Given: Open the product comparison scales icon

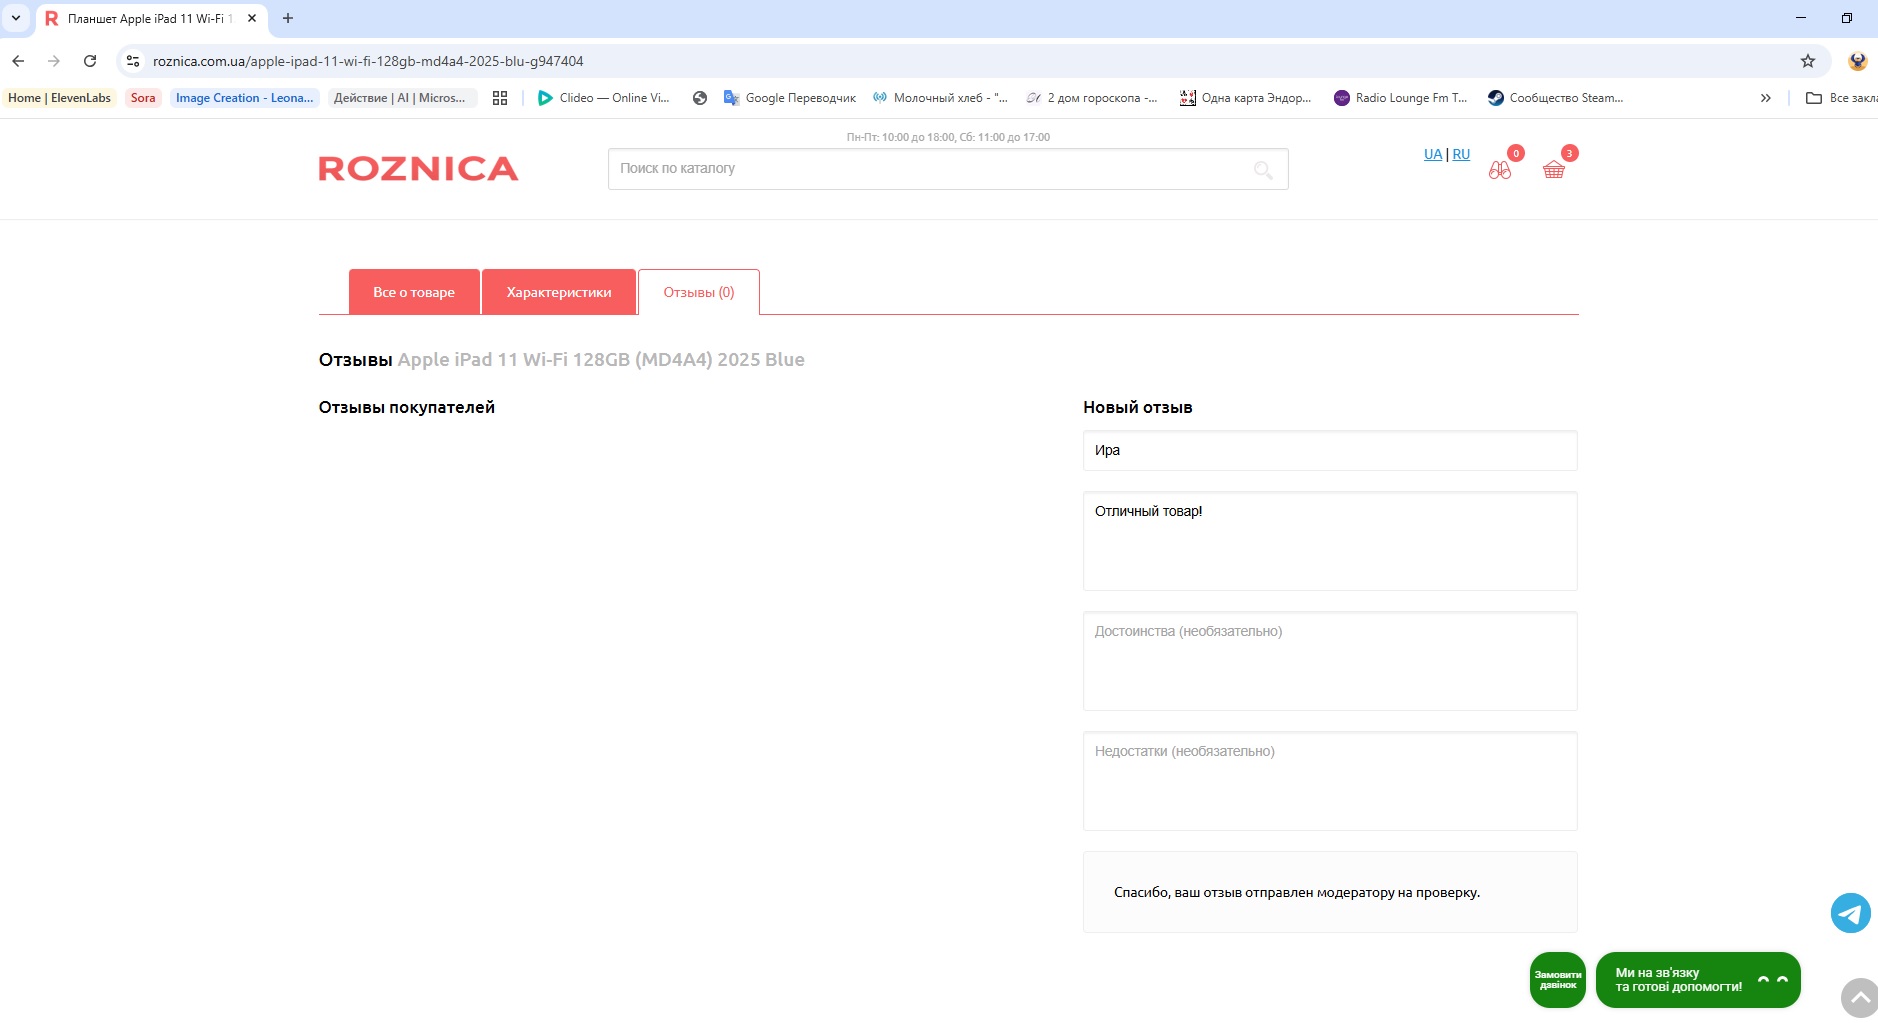Looking at the screenshot, I should pyautogui.click(x=1499, y=170).
